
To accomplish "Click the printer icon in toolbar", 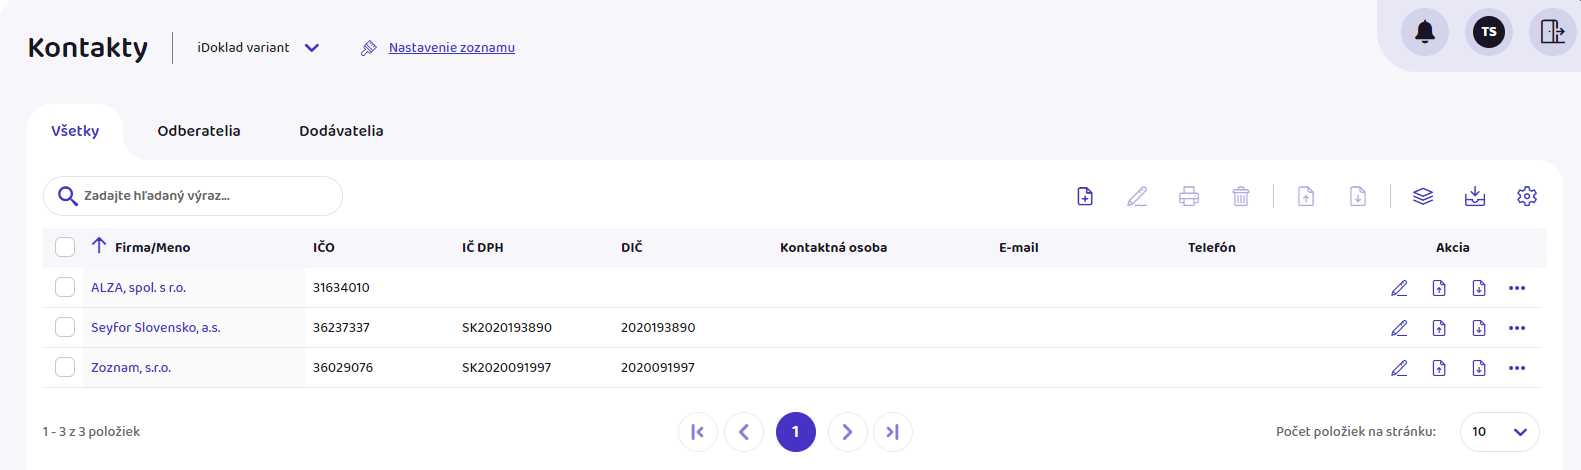I will pyautogui.click(x=1189, y=197).
